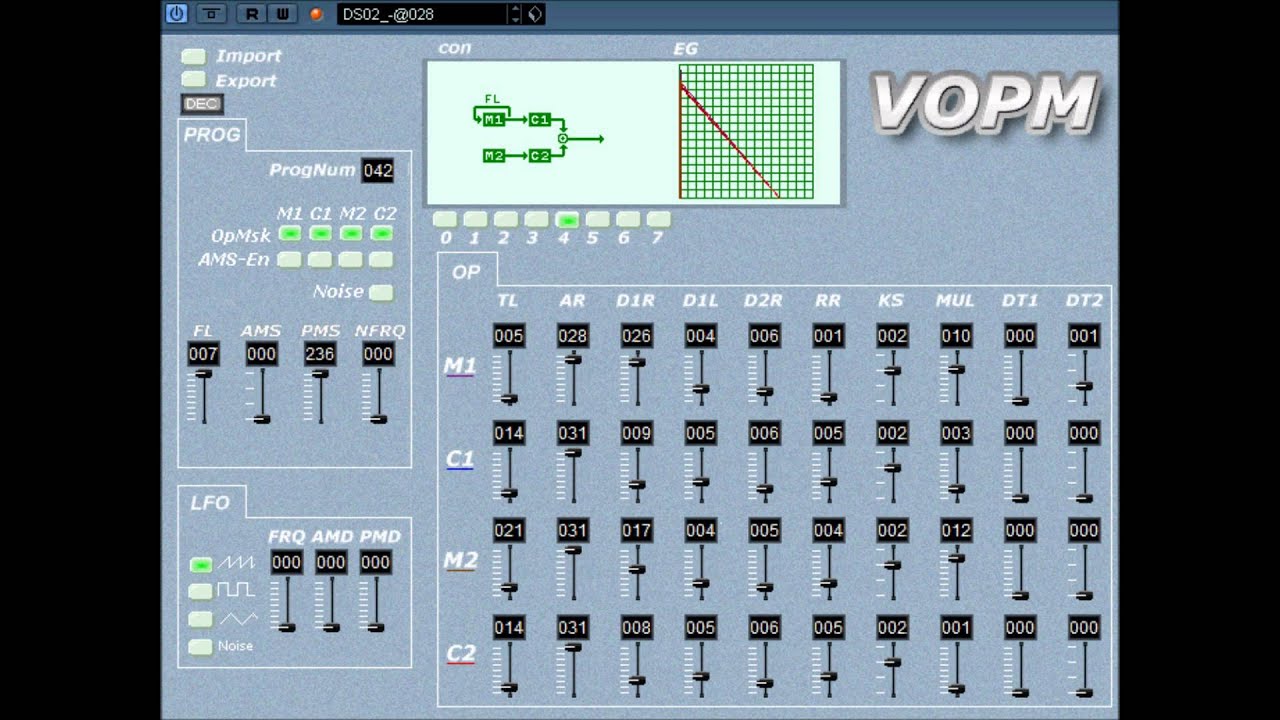
Task: Select connection algorithm 1
Action: pyautogui.click(x=475, y=219)
